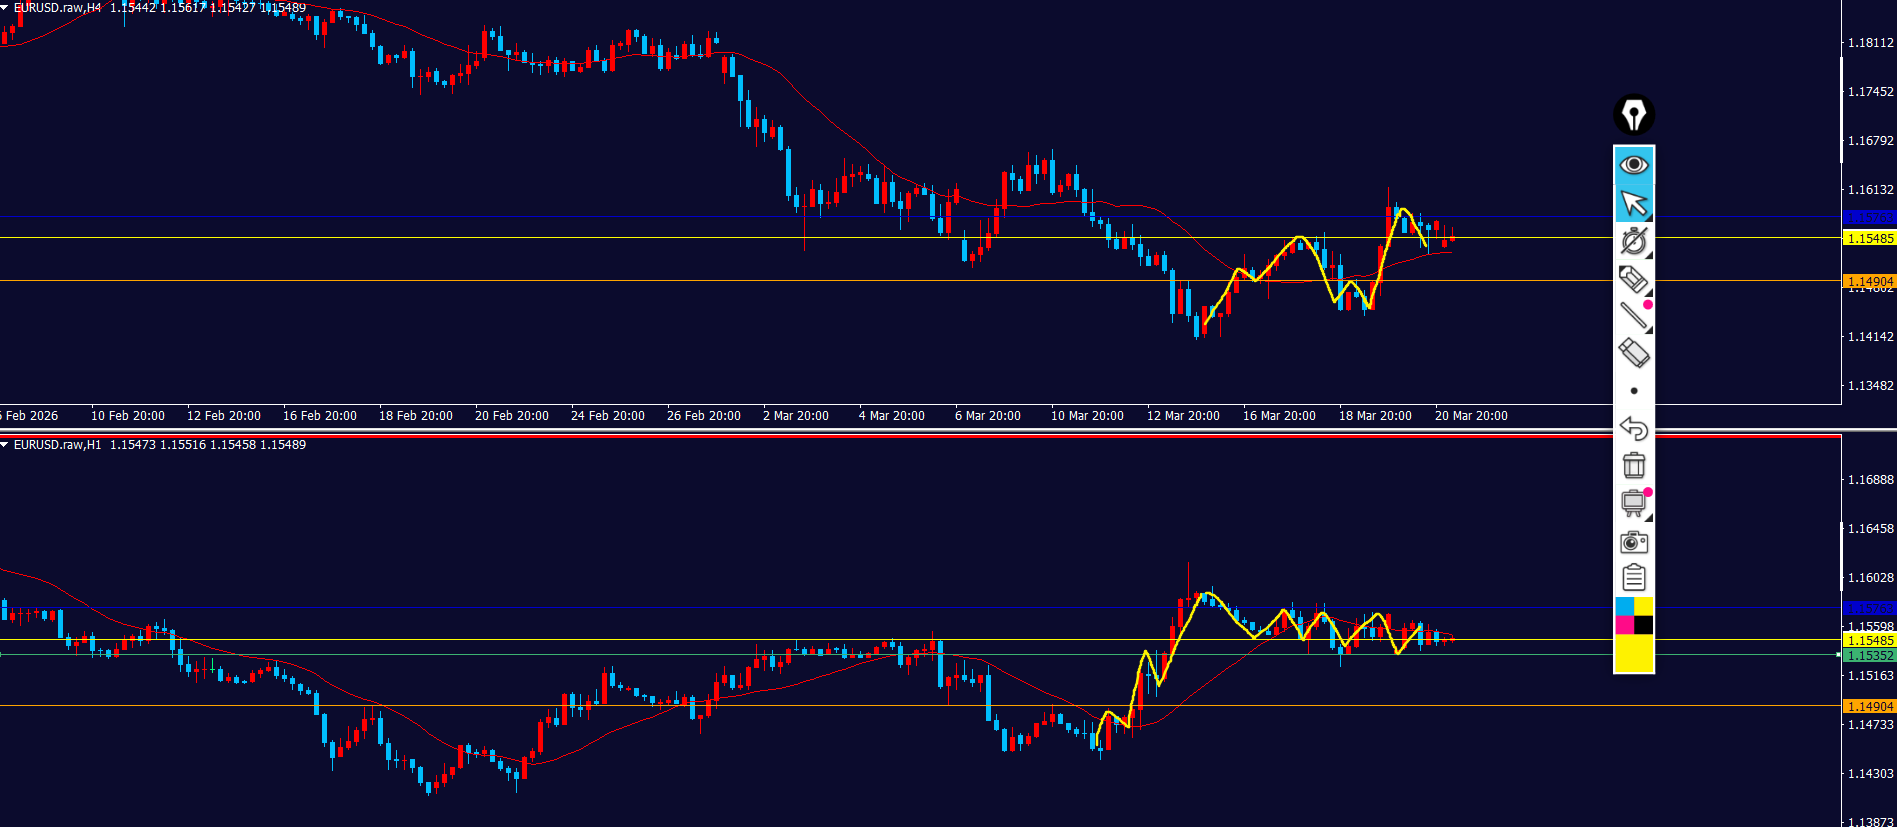Select the pencil marker drawing tool
Screen dimensions: 1897x827
pos(1633,279)
